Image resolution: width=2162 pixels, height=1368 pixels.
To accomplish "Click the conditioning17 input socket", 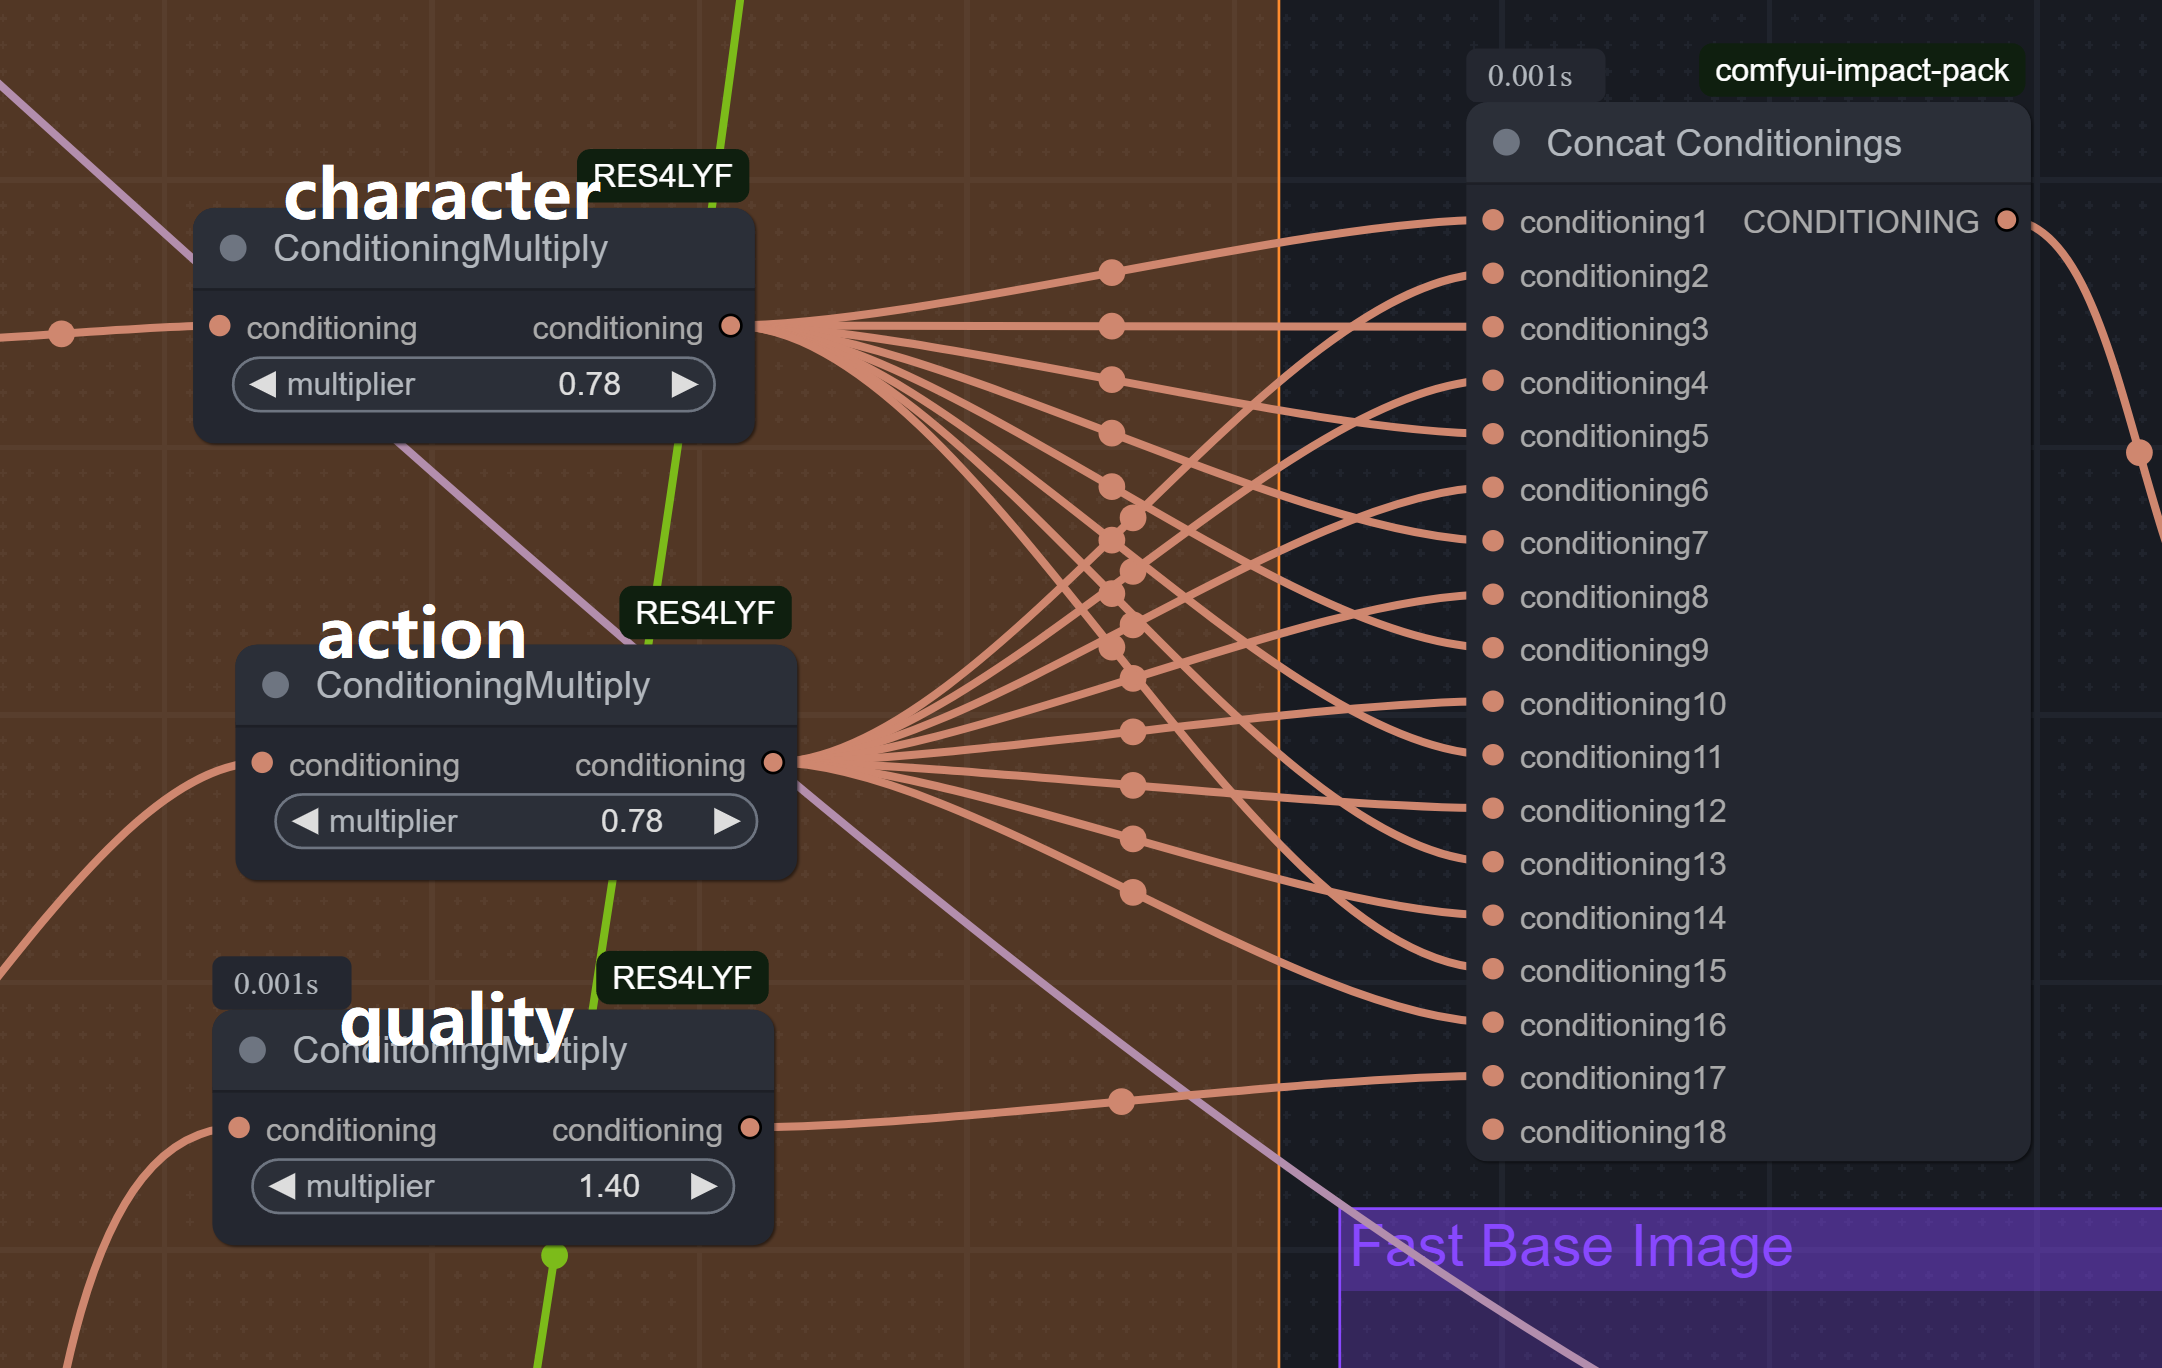I will click(1493, 1076).
